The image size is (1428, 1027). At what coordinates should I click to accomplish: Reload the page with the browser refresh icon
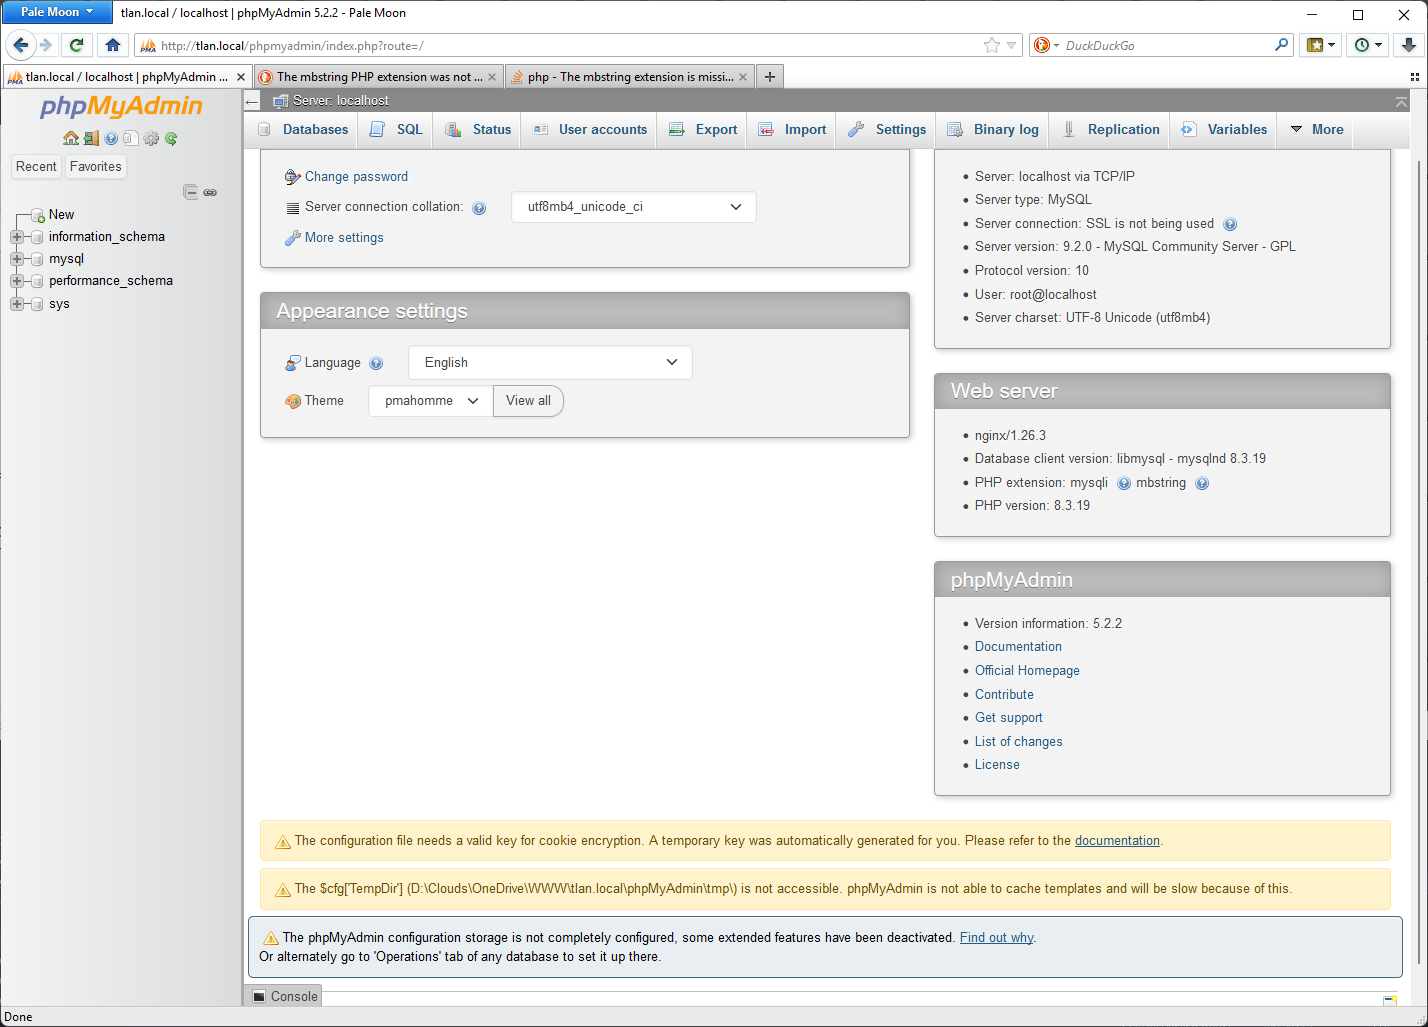pos(76,45)
